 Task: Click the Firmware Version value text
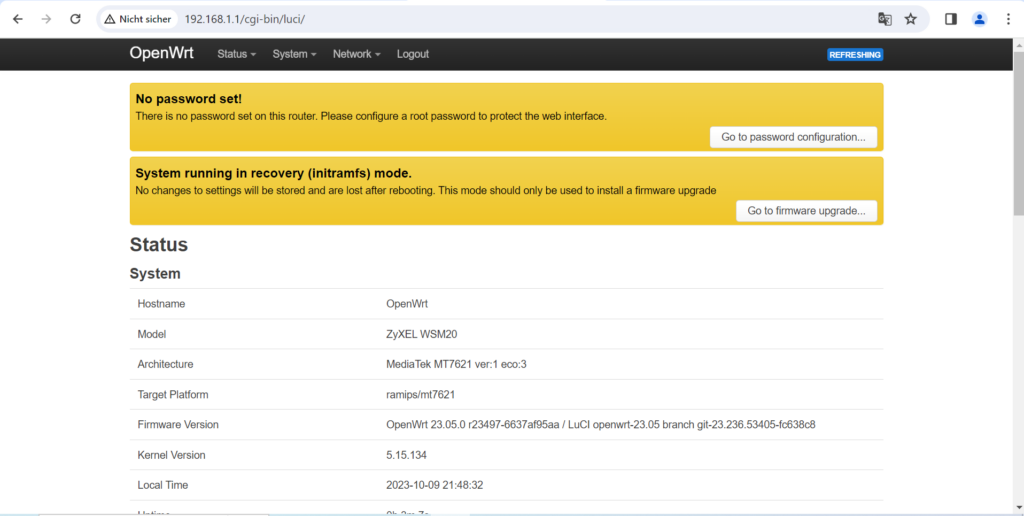pos(601,425)
